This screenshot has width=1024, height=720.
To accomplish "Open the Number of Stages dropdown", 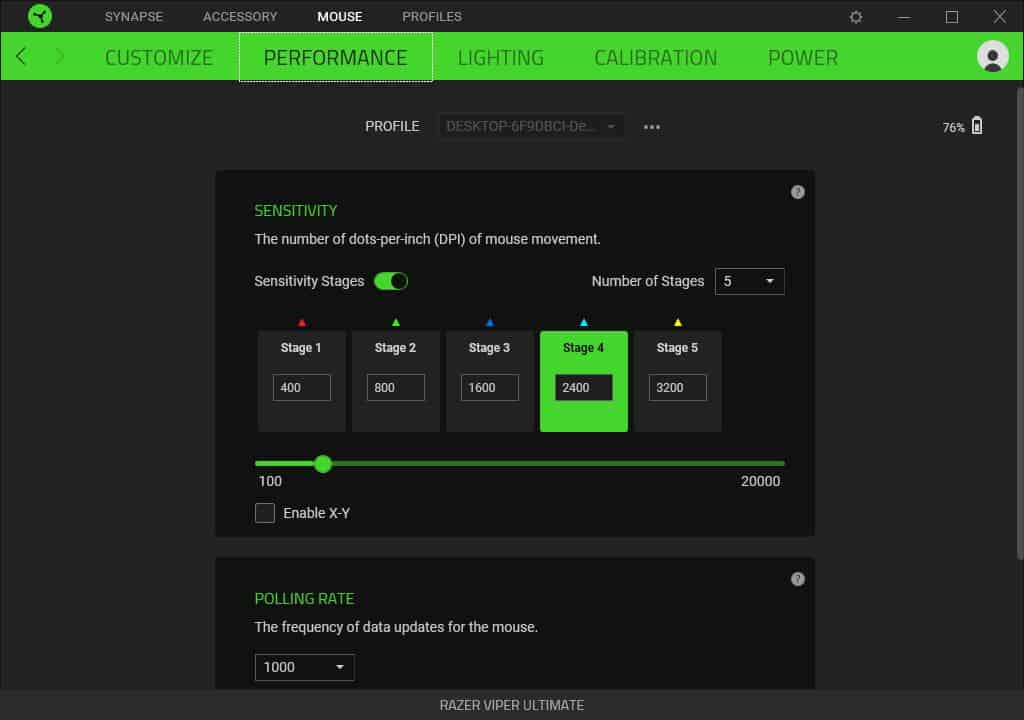I will [749, 281].
